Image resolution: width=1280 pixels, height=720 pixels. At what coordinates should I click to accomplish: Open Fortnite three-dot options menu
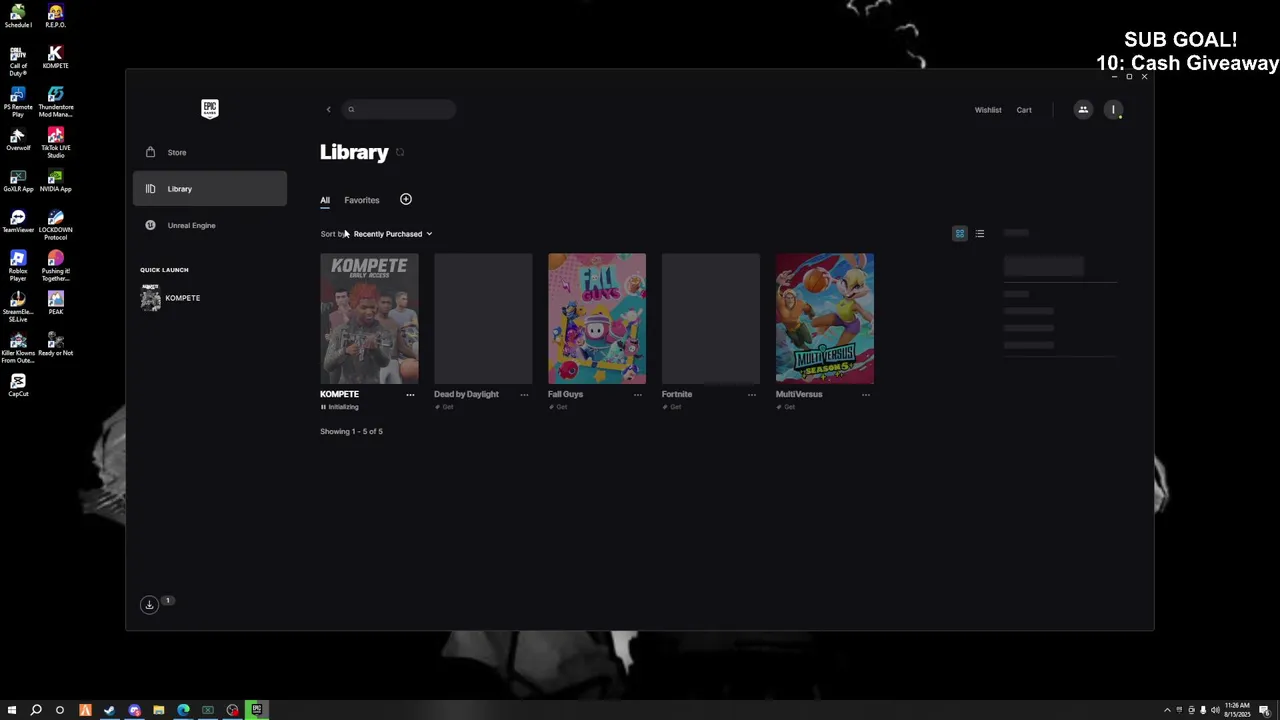point(752,395)
